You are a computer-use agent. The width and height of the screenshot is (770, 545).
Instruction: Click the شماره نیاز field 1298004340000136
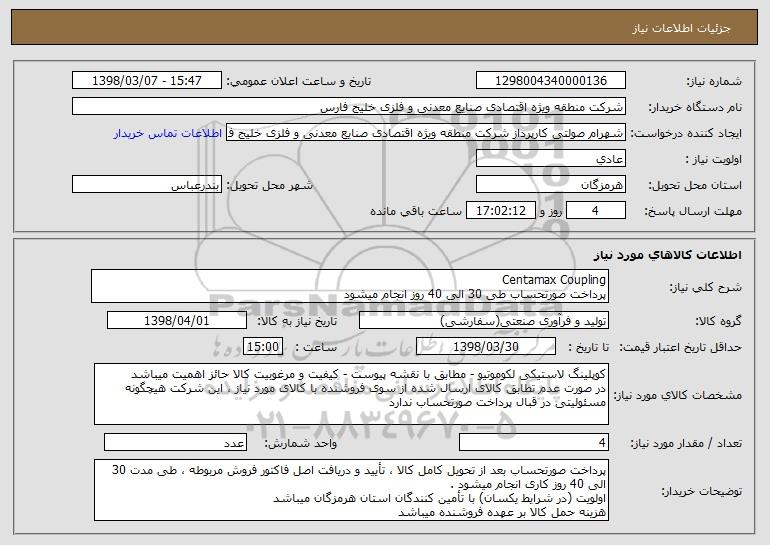tap(550, 81)
